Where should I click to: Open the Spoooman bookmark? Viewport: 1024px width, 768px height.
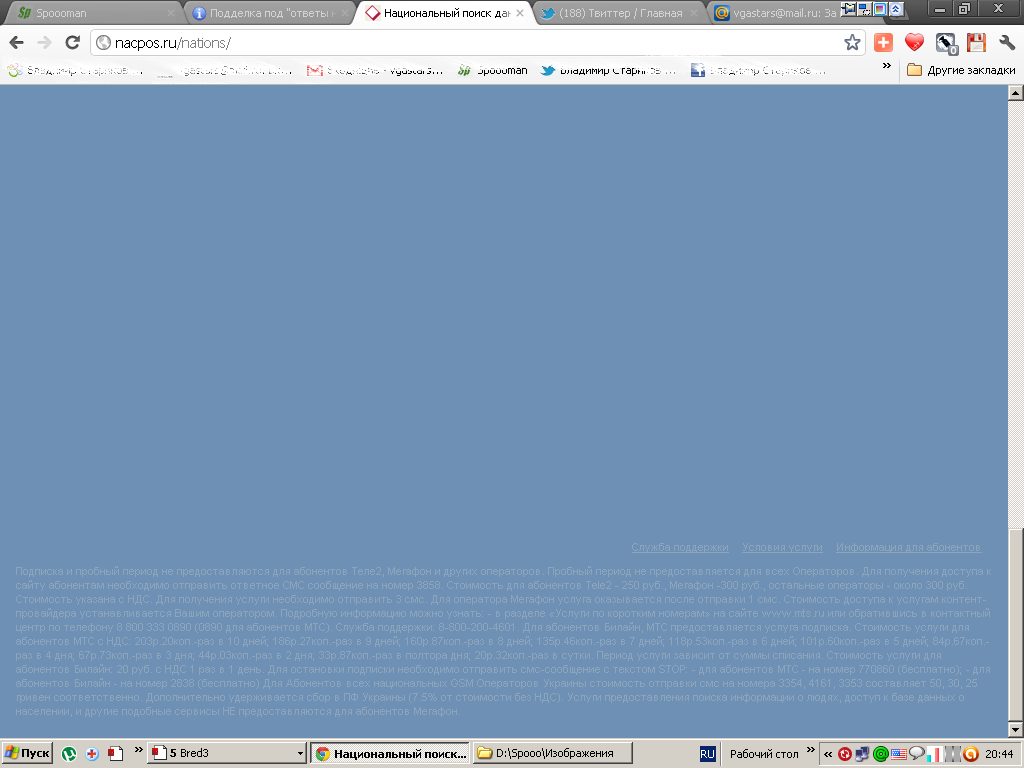click(492, 70)
